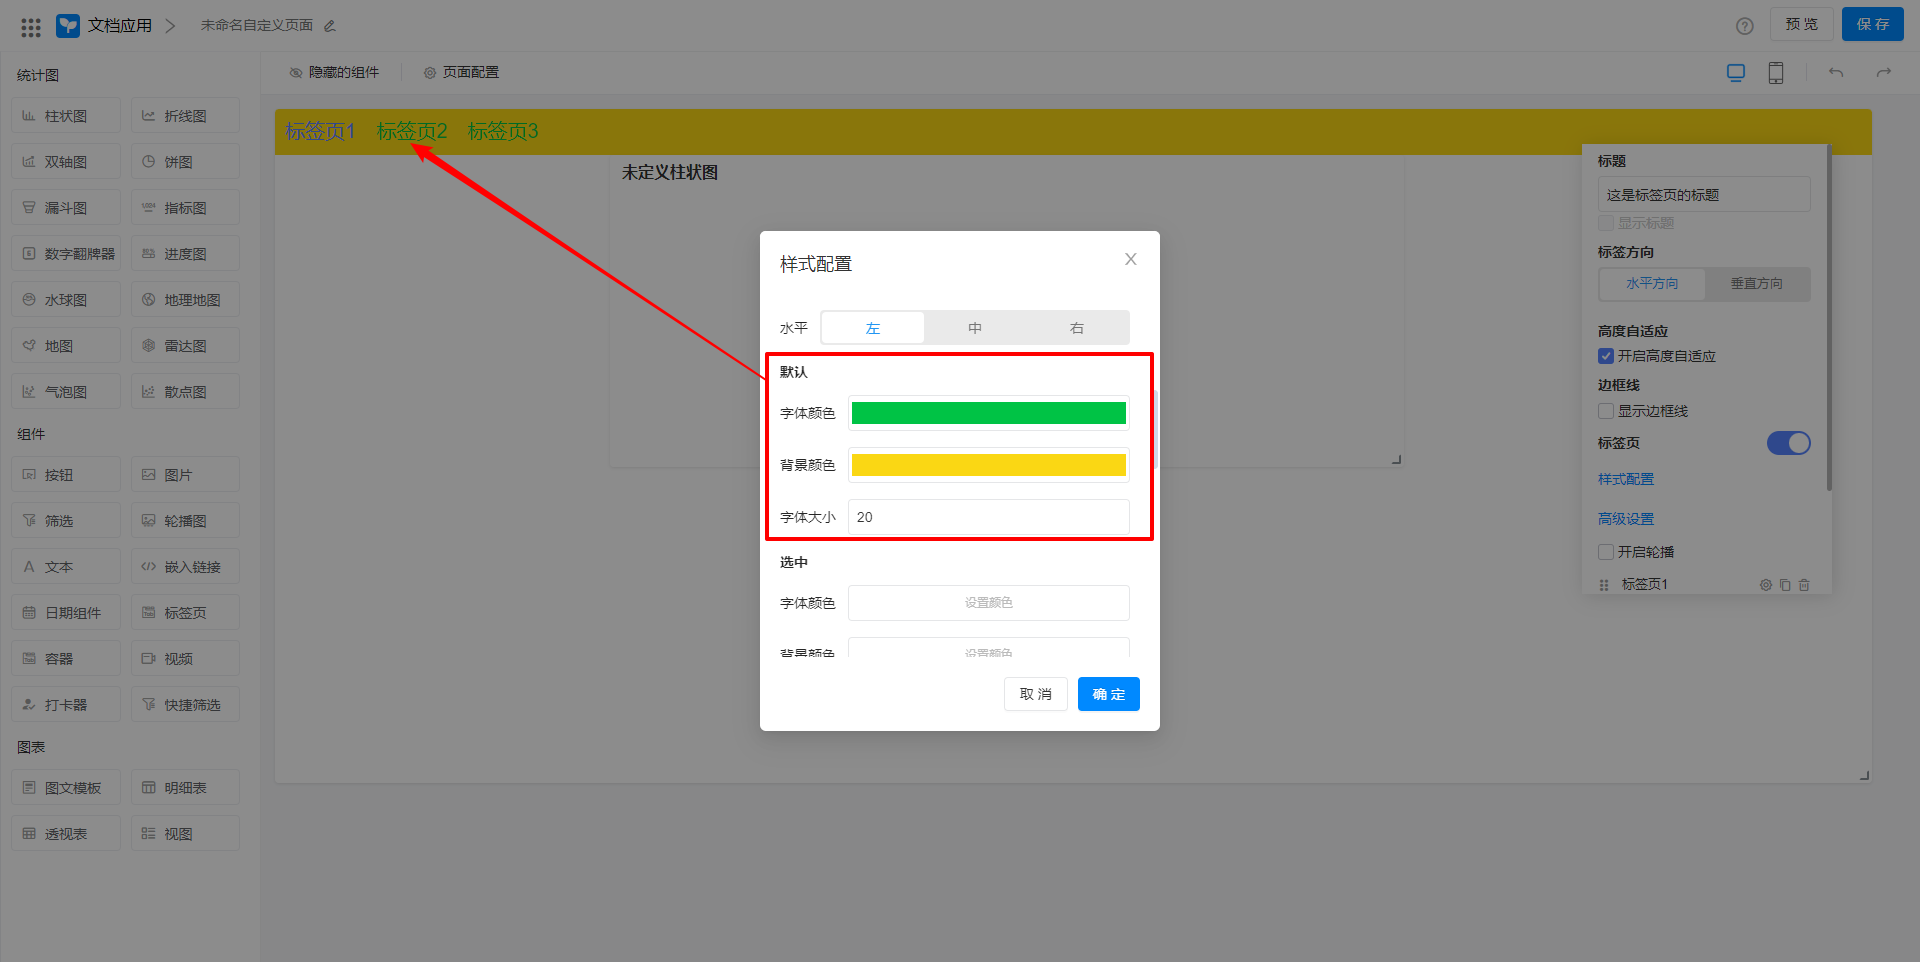1920x962 pixels.
Task: Click the redo arrow icon
Action: (x=1884, y=73)
